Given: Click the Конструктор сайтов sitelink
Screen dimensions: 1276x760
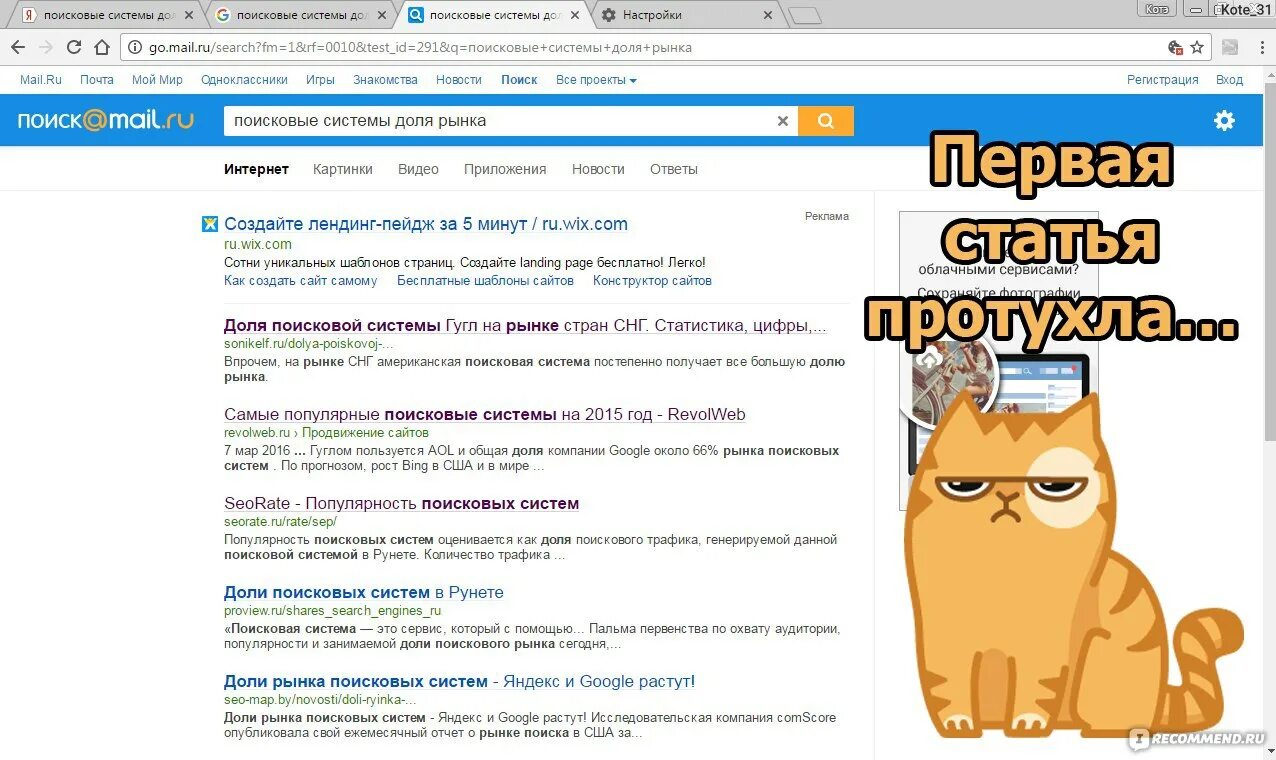Looking at the screenshot, I should point(652,281).
